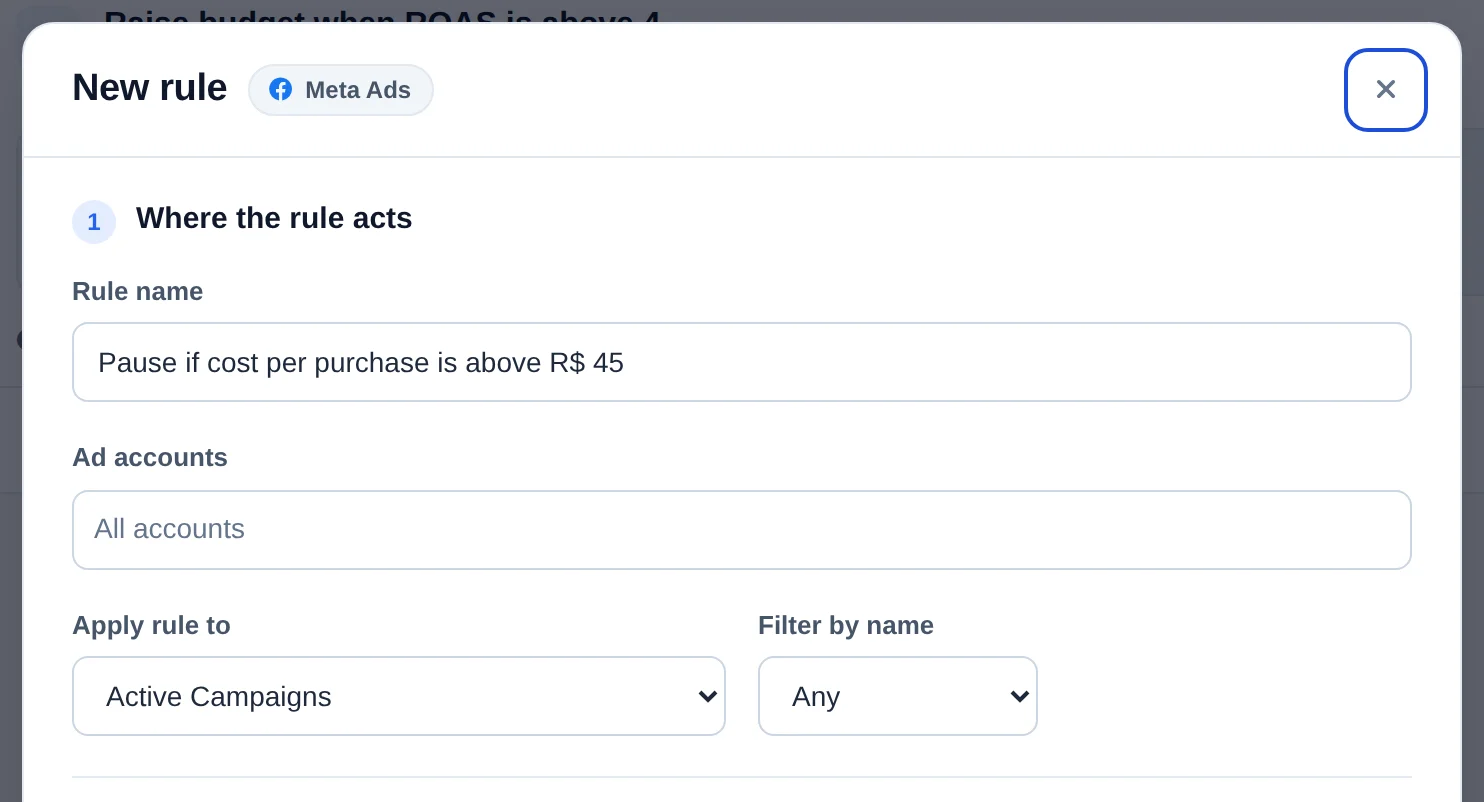Viewport: 1484px width, 802px height.
Task: Click the 'Filter by name' label
Action: pos(846,625)
